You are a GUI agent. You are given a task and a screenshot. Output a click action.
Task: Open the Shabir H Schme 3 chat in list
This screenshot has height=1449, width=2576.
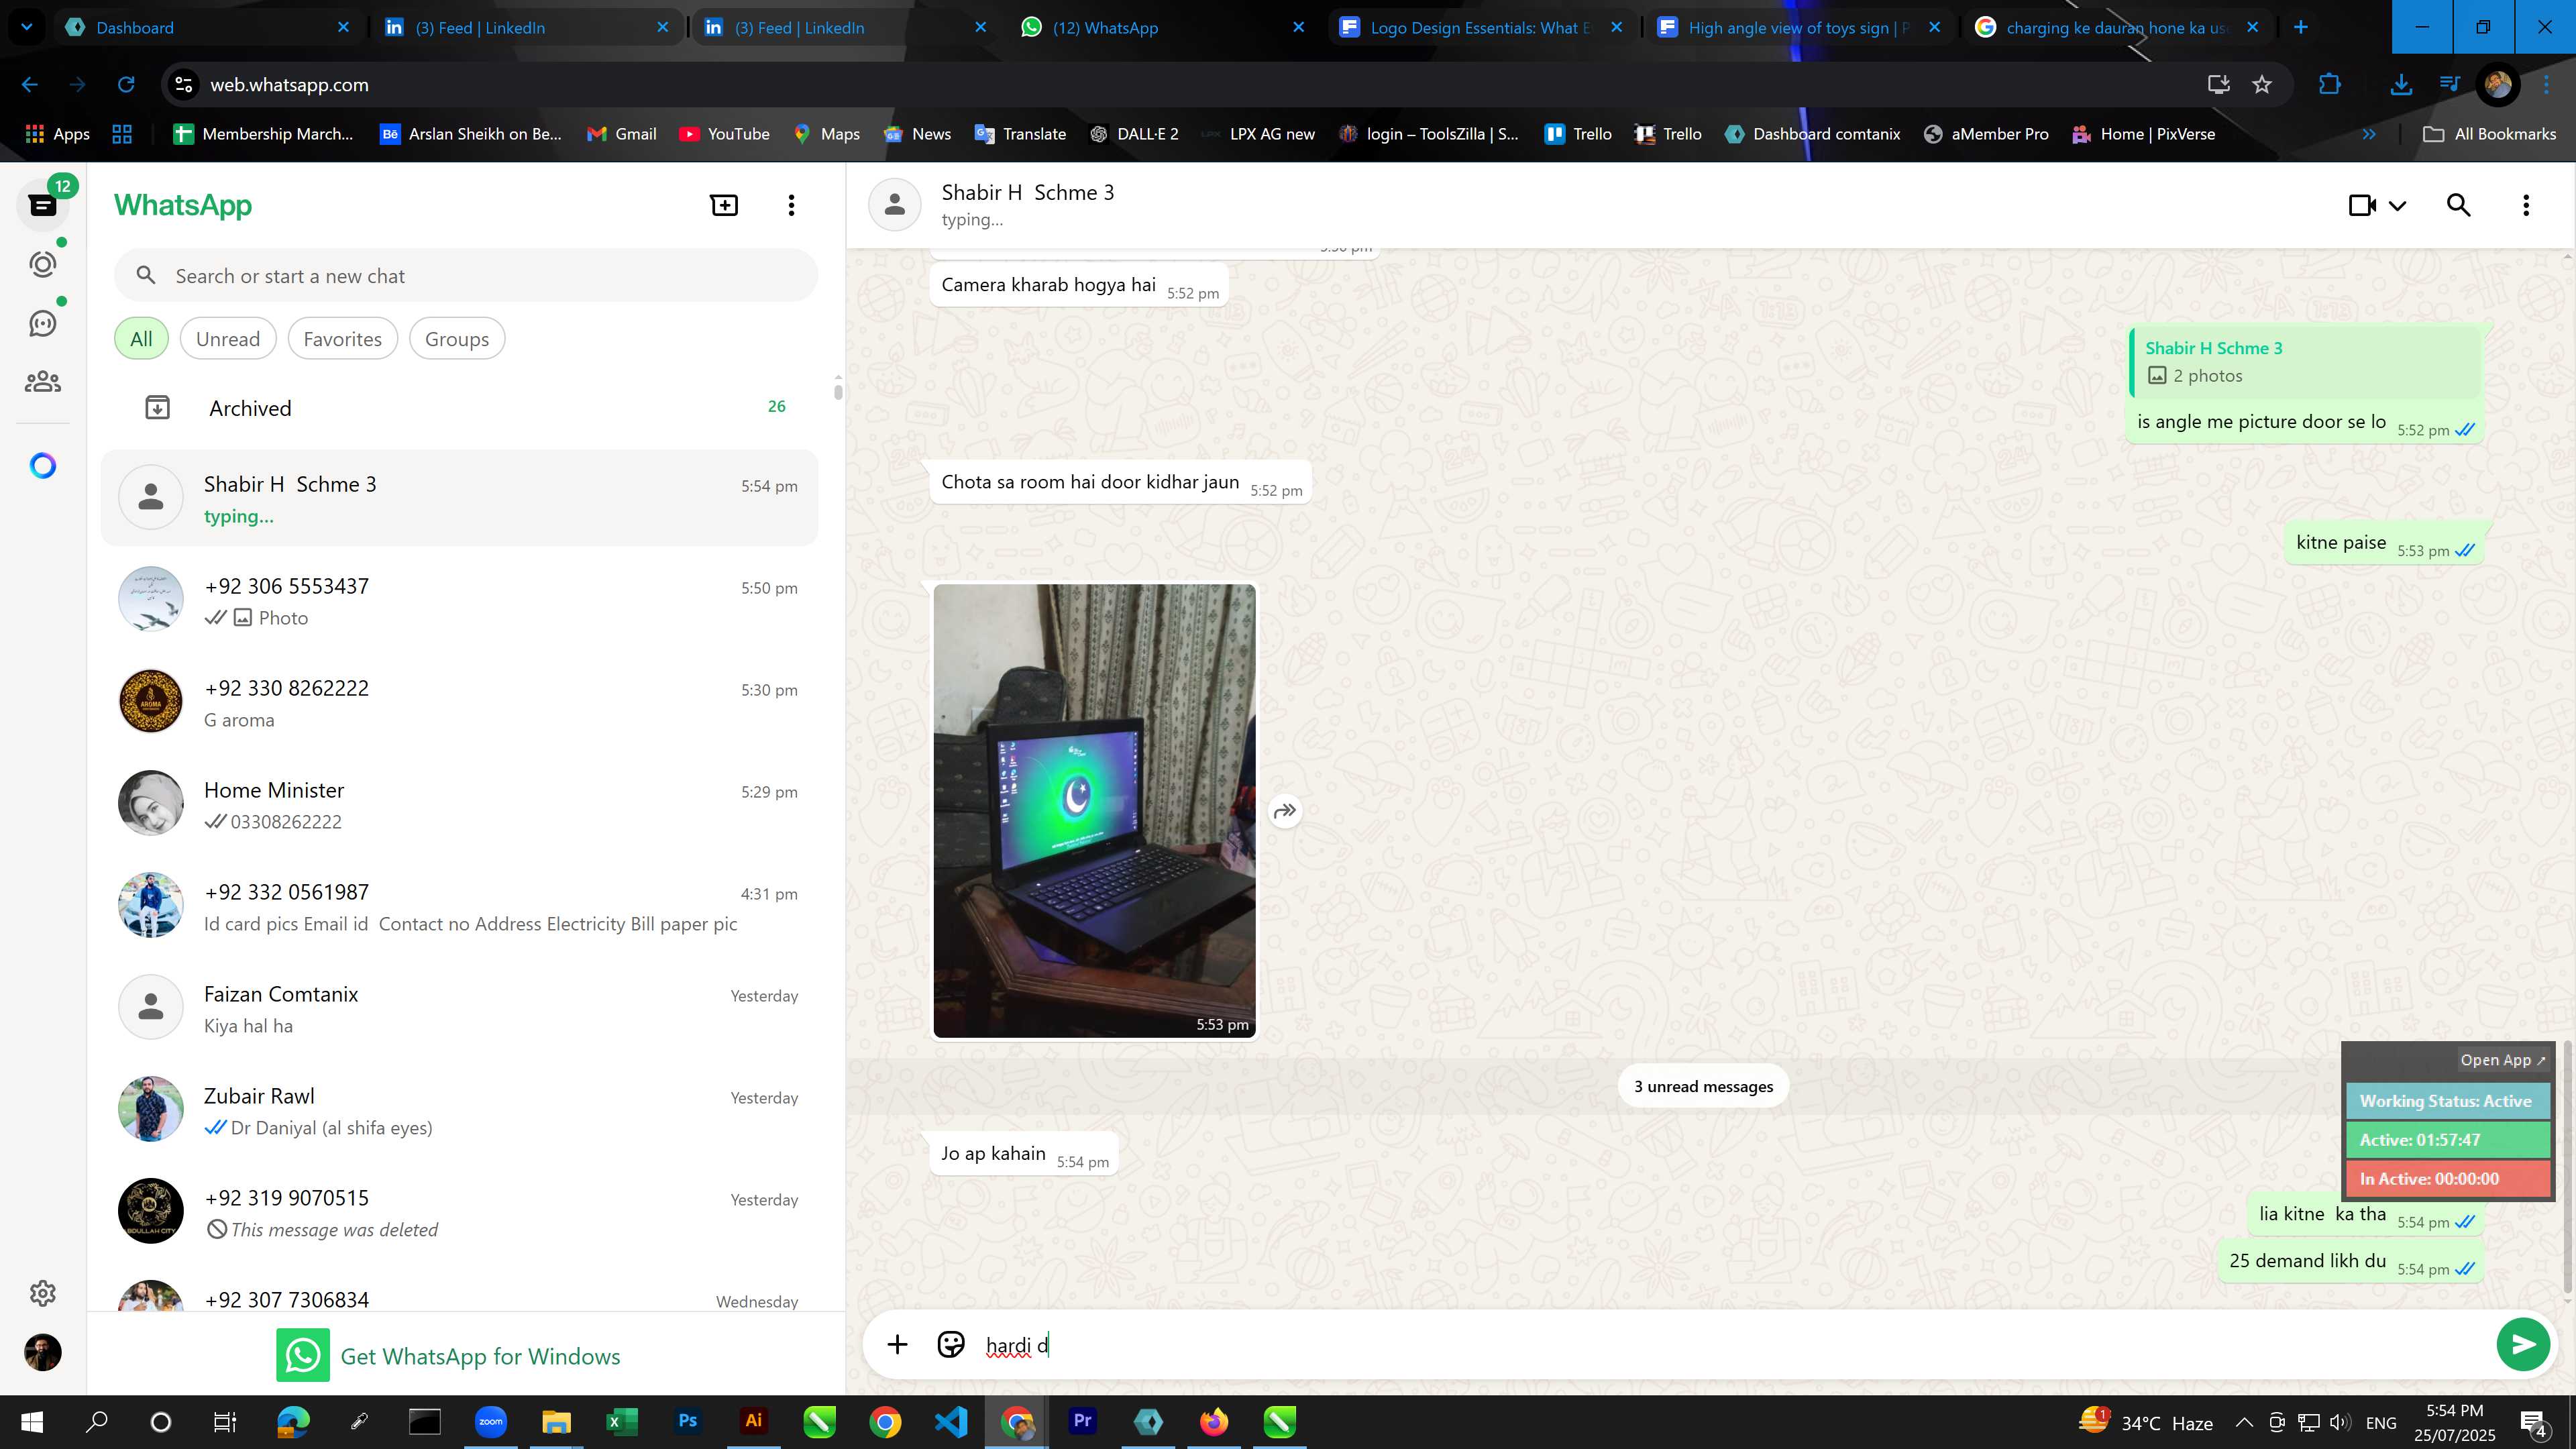(460, 498)
